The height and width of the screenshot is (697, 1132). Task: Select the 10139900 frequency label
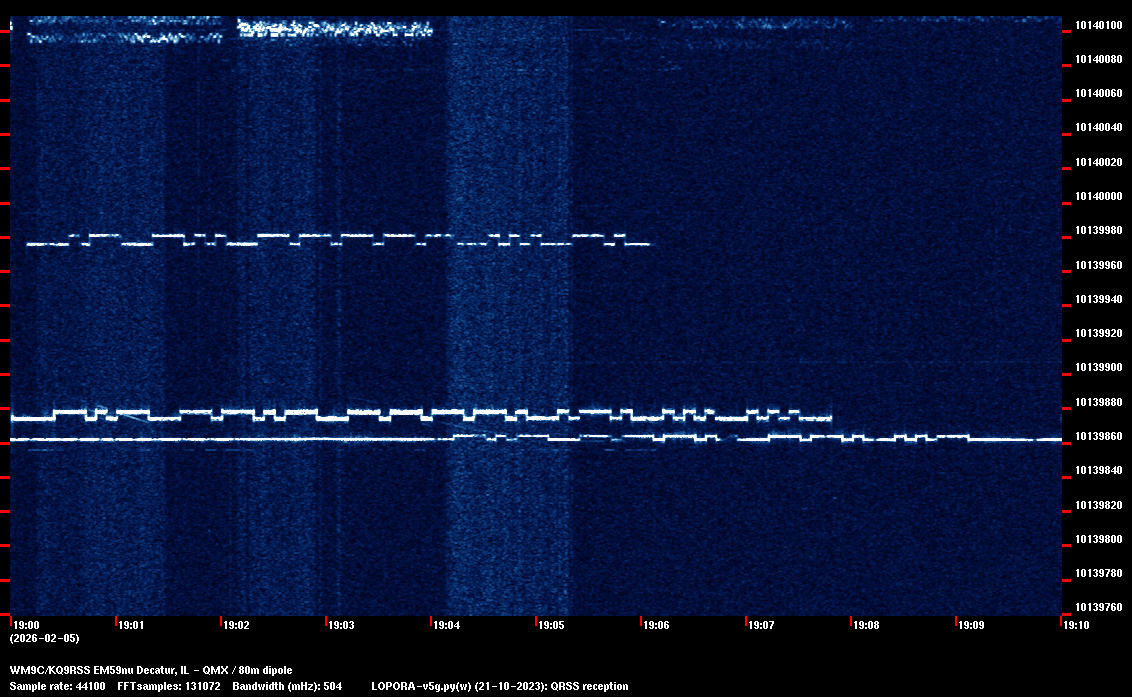click(x=1099, y=367)
